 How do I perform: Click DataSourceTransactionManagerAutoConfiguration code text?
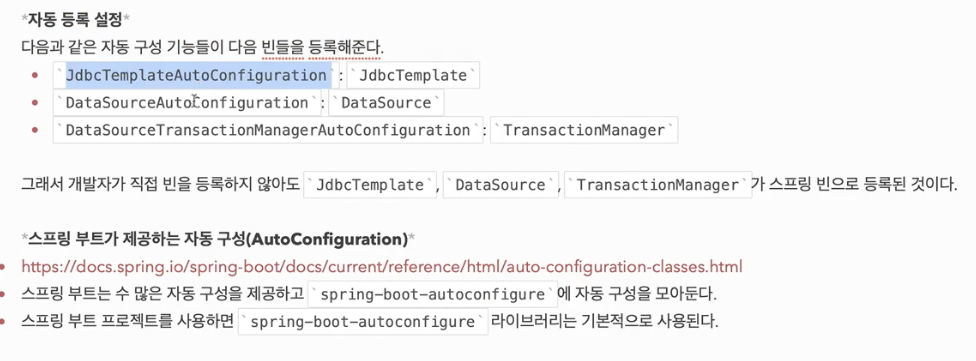click(x=268, y=130)
